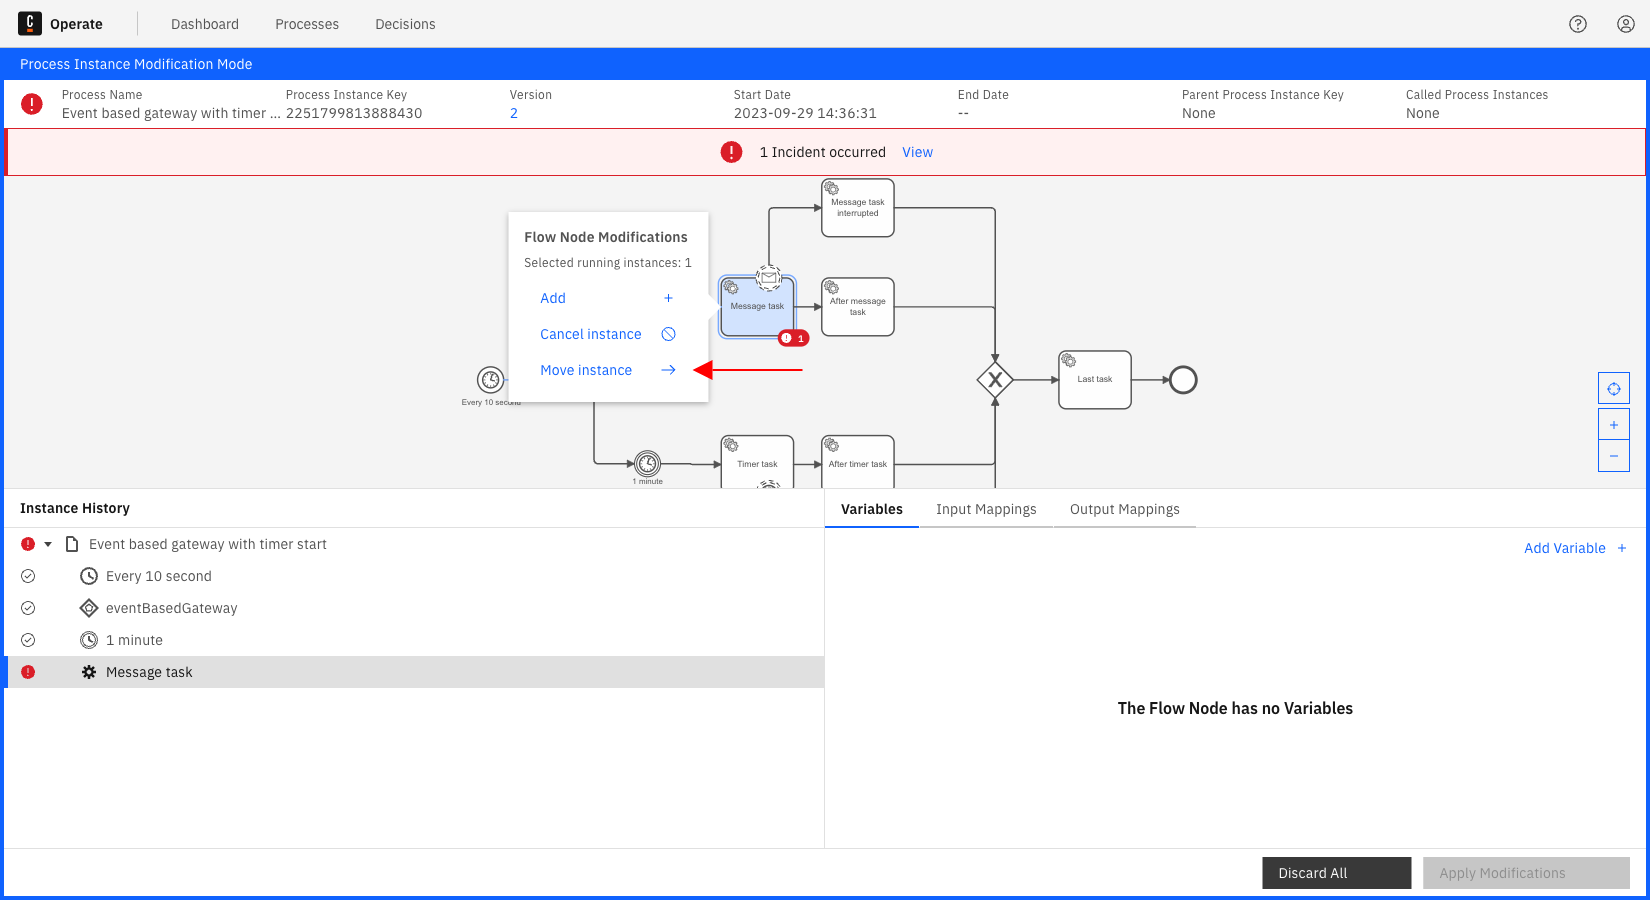
Task: Select the 1 minute timer event in diagram
Action: (648, 464)
